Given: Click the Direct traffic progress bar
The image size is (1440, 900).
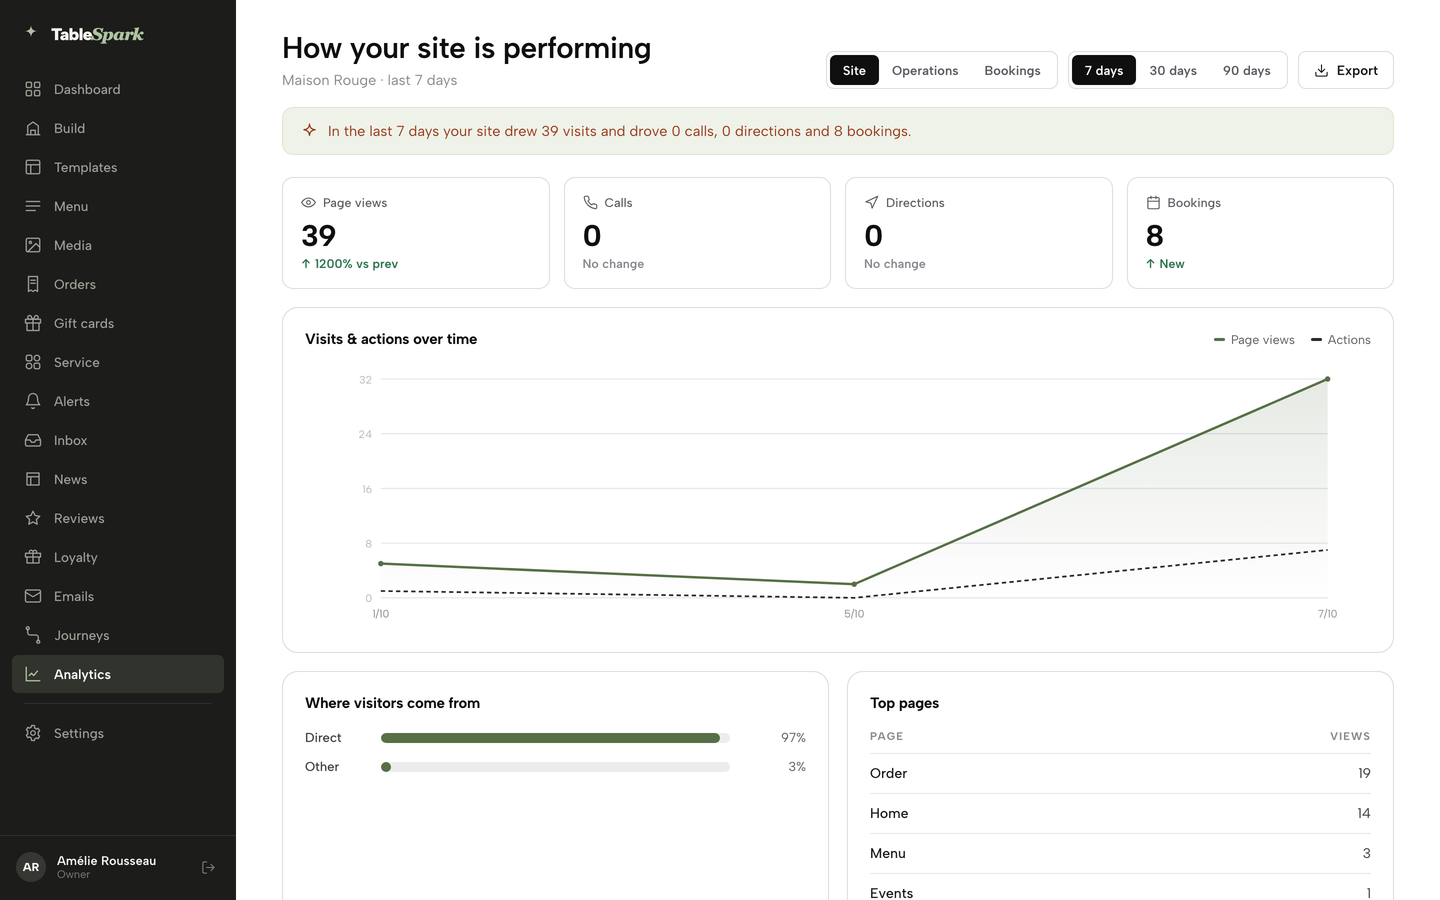Looking at the screenshot, I should point(555,738).
